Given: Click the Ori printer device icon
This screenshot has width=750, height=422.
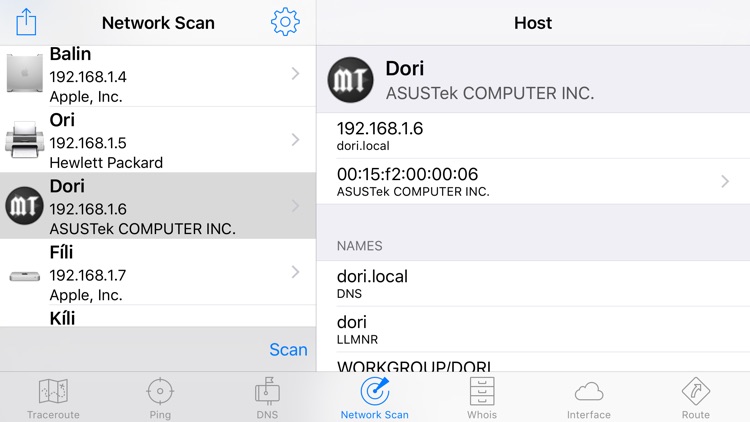Looking at the screenshot, I should point(22,139).
